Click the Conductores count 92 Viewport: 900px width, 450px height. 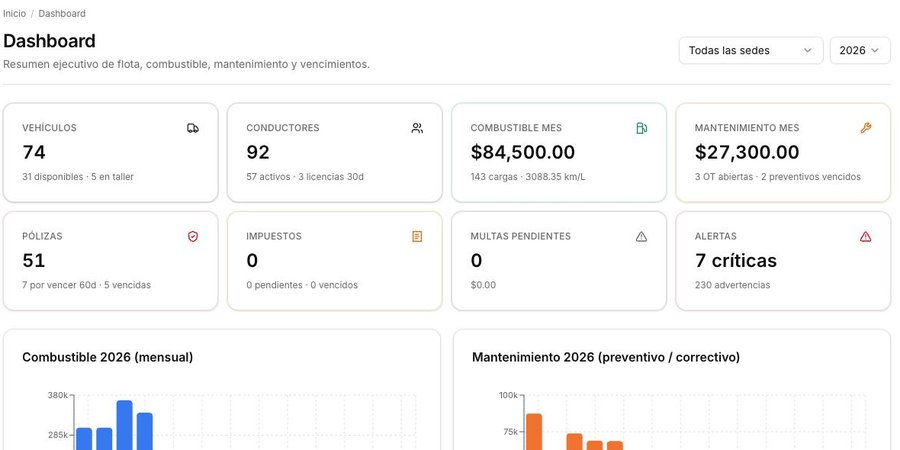pyautogui.click(x=258, y=152)
